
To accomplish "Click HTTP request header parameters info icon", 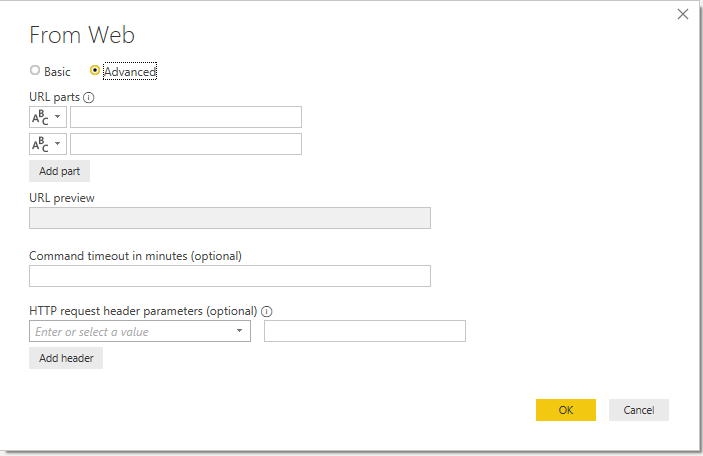I will [x=267, y=311].
